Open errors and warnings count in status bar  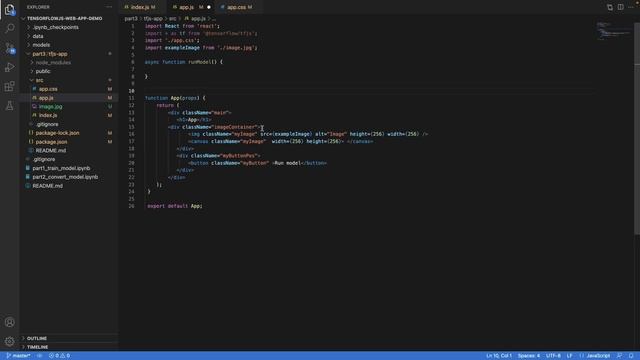pos(59,356)
